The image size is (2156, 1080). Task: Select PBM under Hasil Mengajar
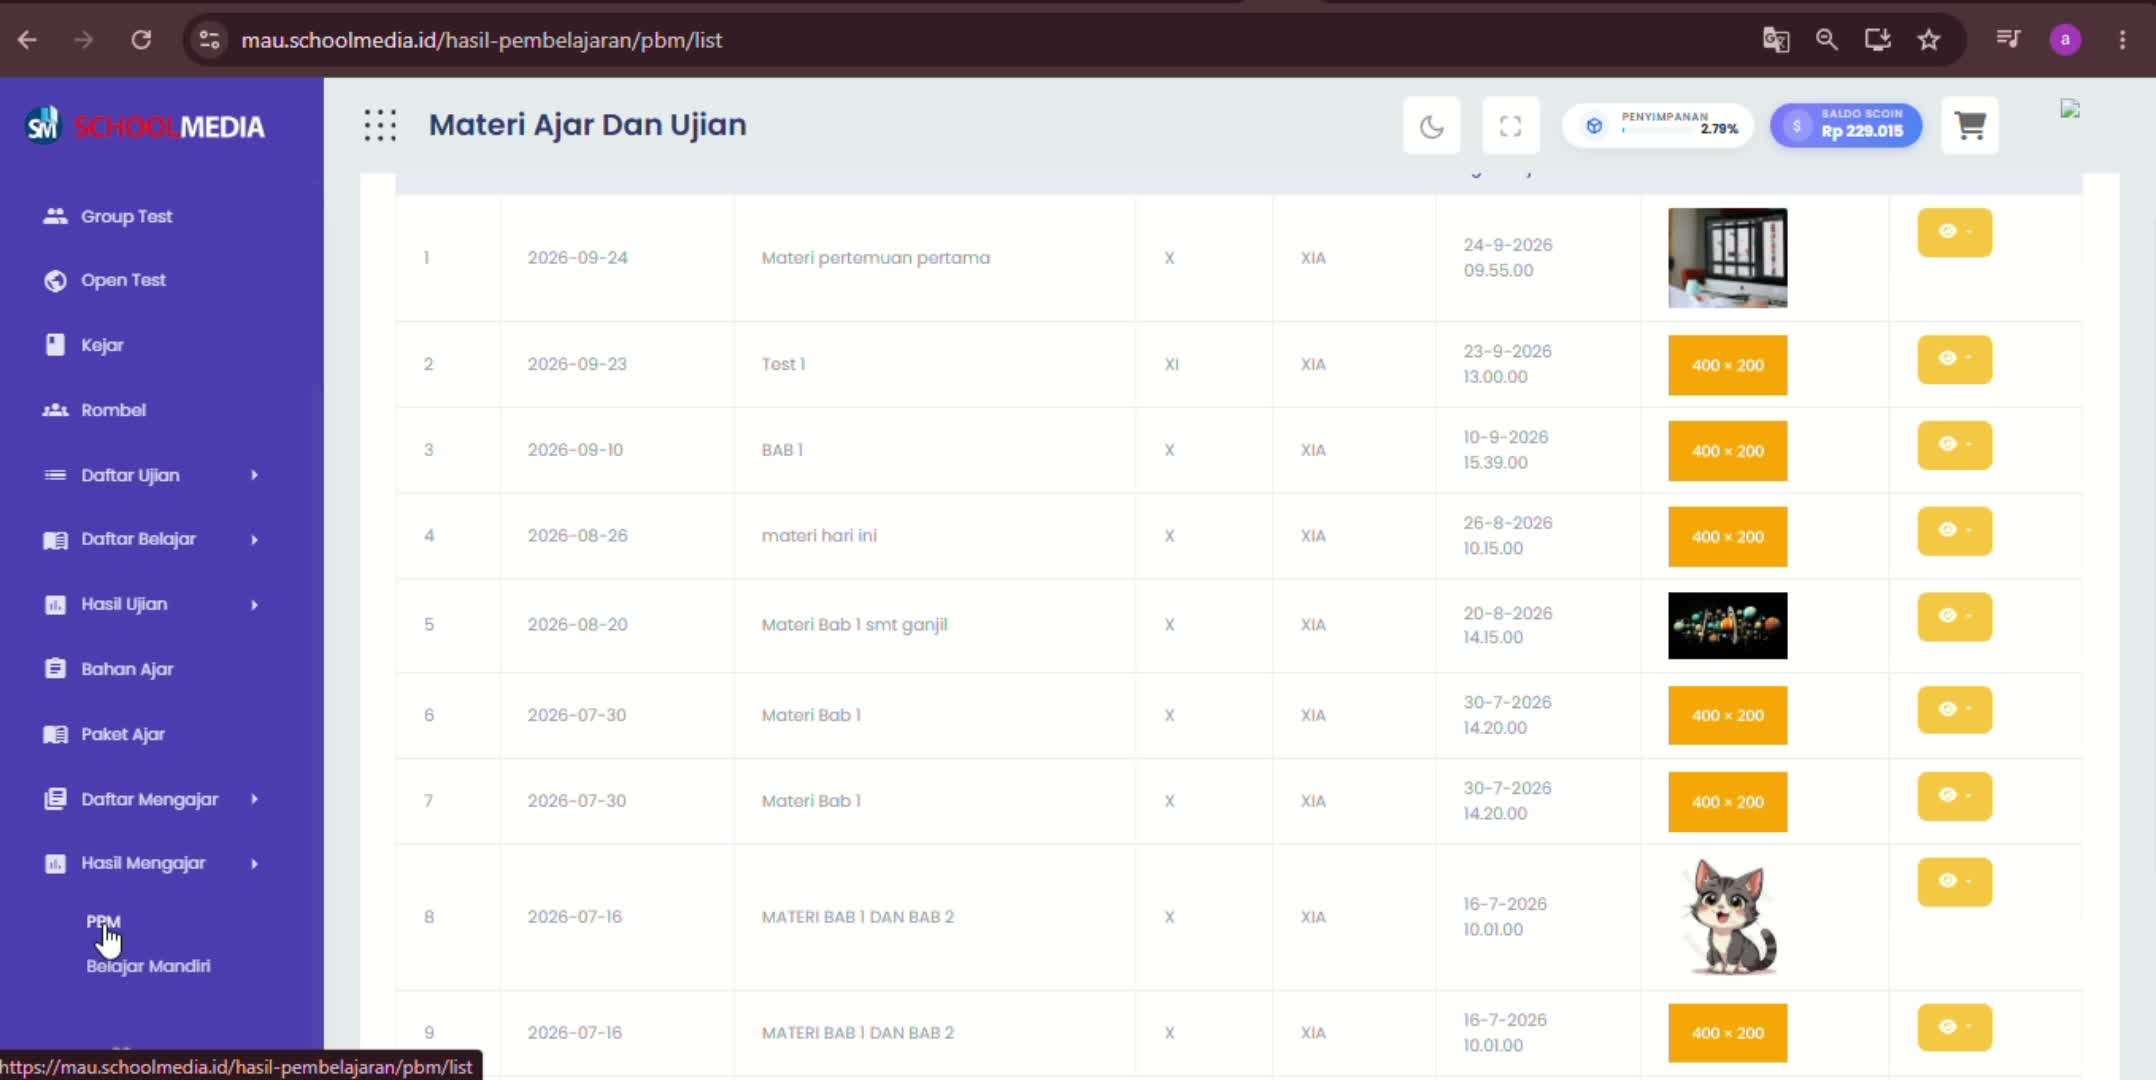(103, 921)
